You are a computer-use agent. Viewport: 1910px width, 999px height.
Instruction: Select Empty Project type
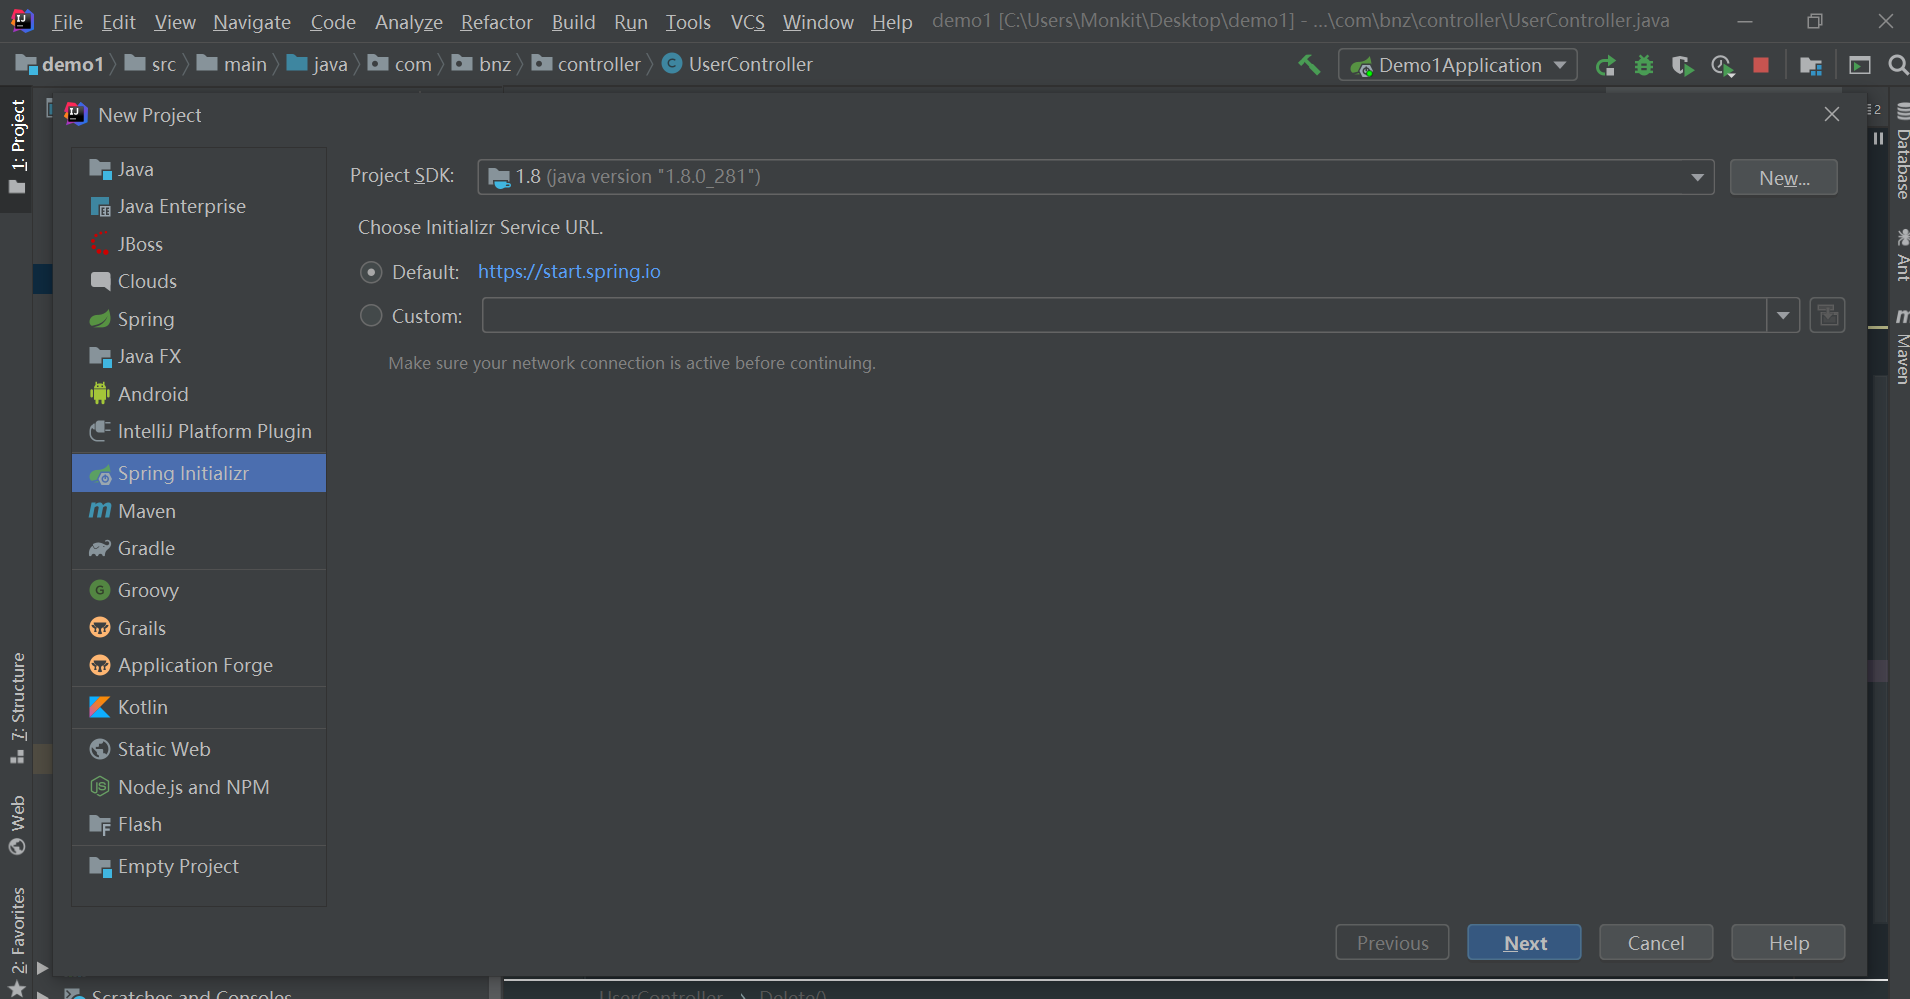[199, 866]
